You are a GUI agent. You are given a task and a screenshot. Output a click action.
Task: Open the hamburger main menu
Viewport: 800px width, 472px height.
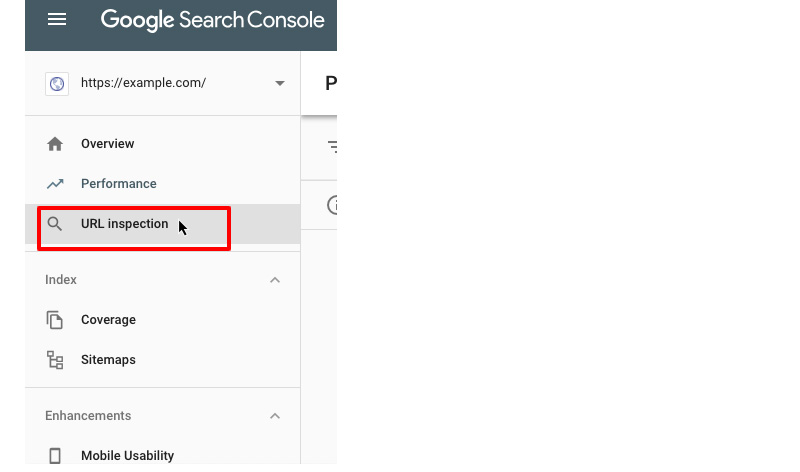tap(57, 20)
